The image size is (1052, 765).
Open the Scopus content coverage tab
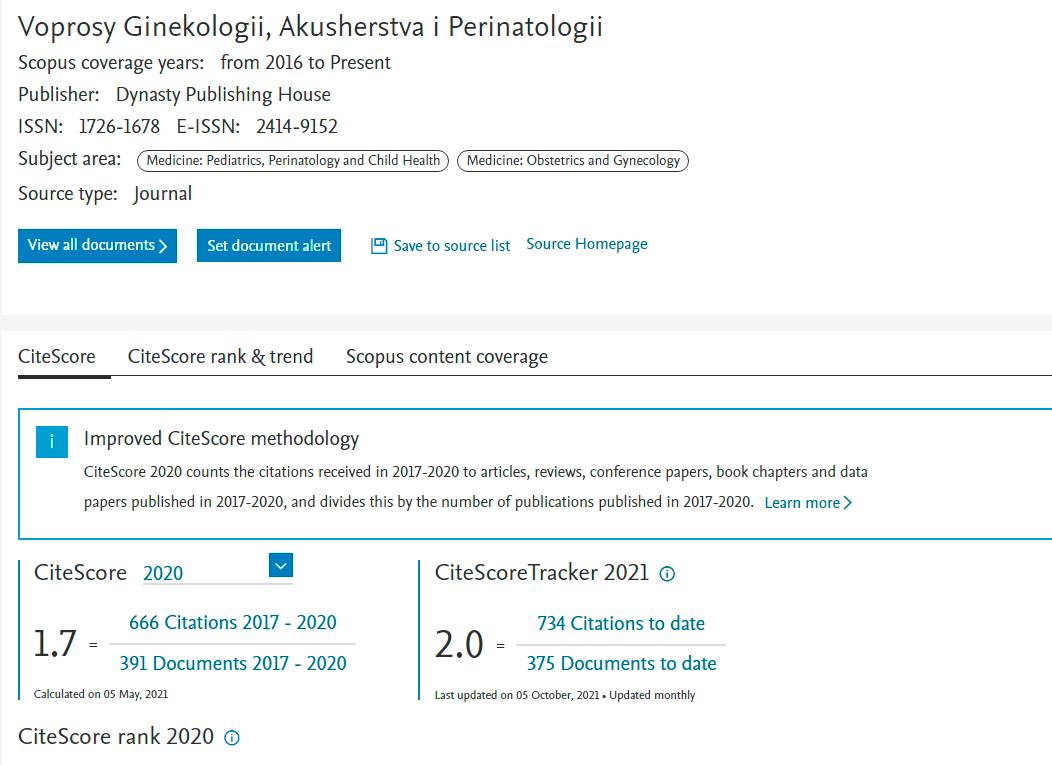tap(446, 357)
